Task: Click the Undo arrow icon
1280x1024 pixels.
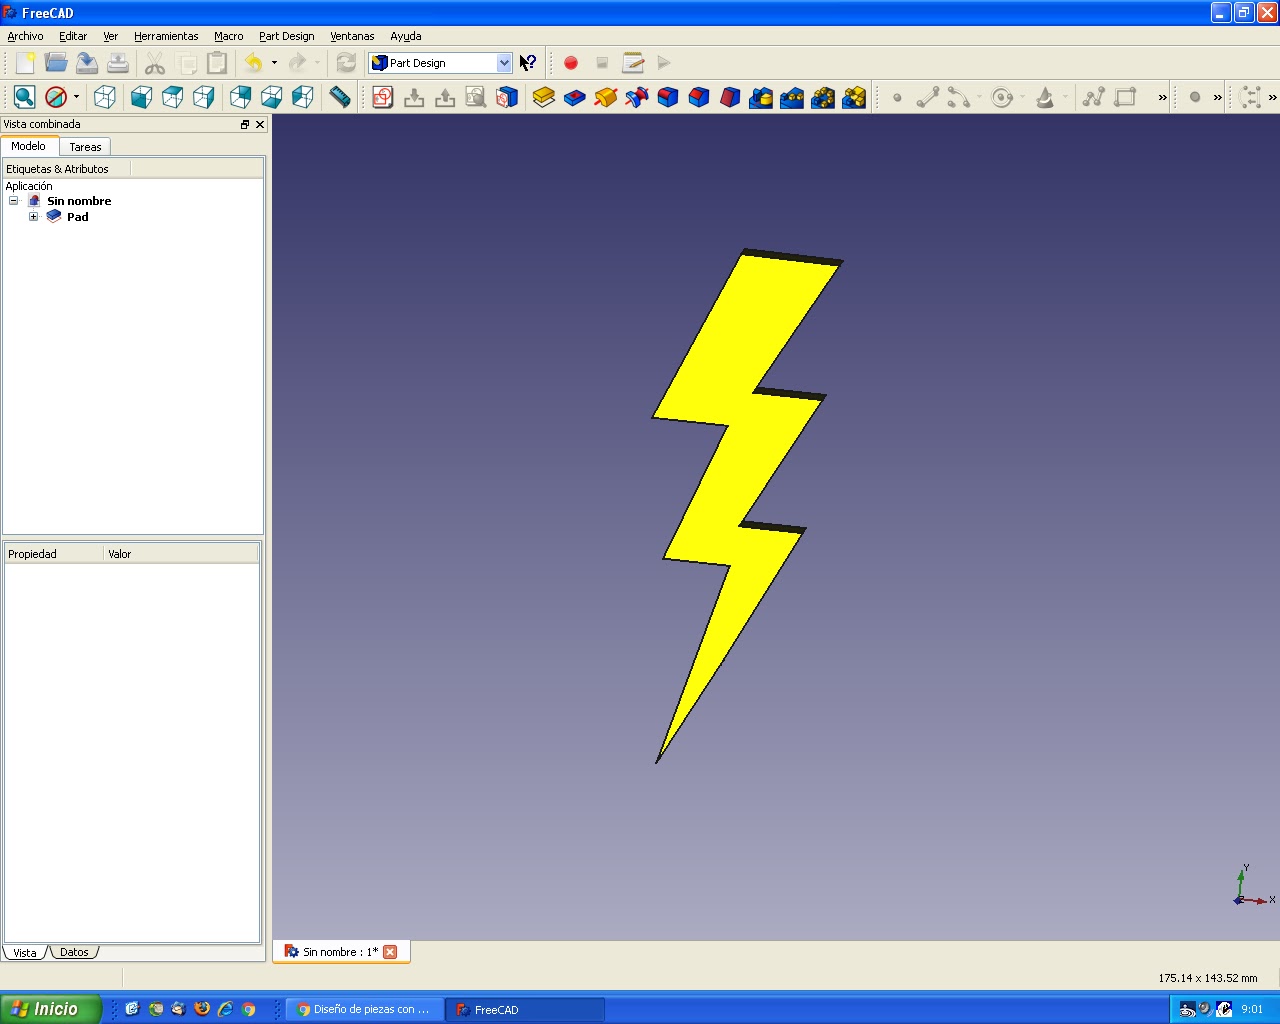Action: [254, 63]
